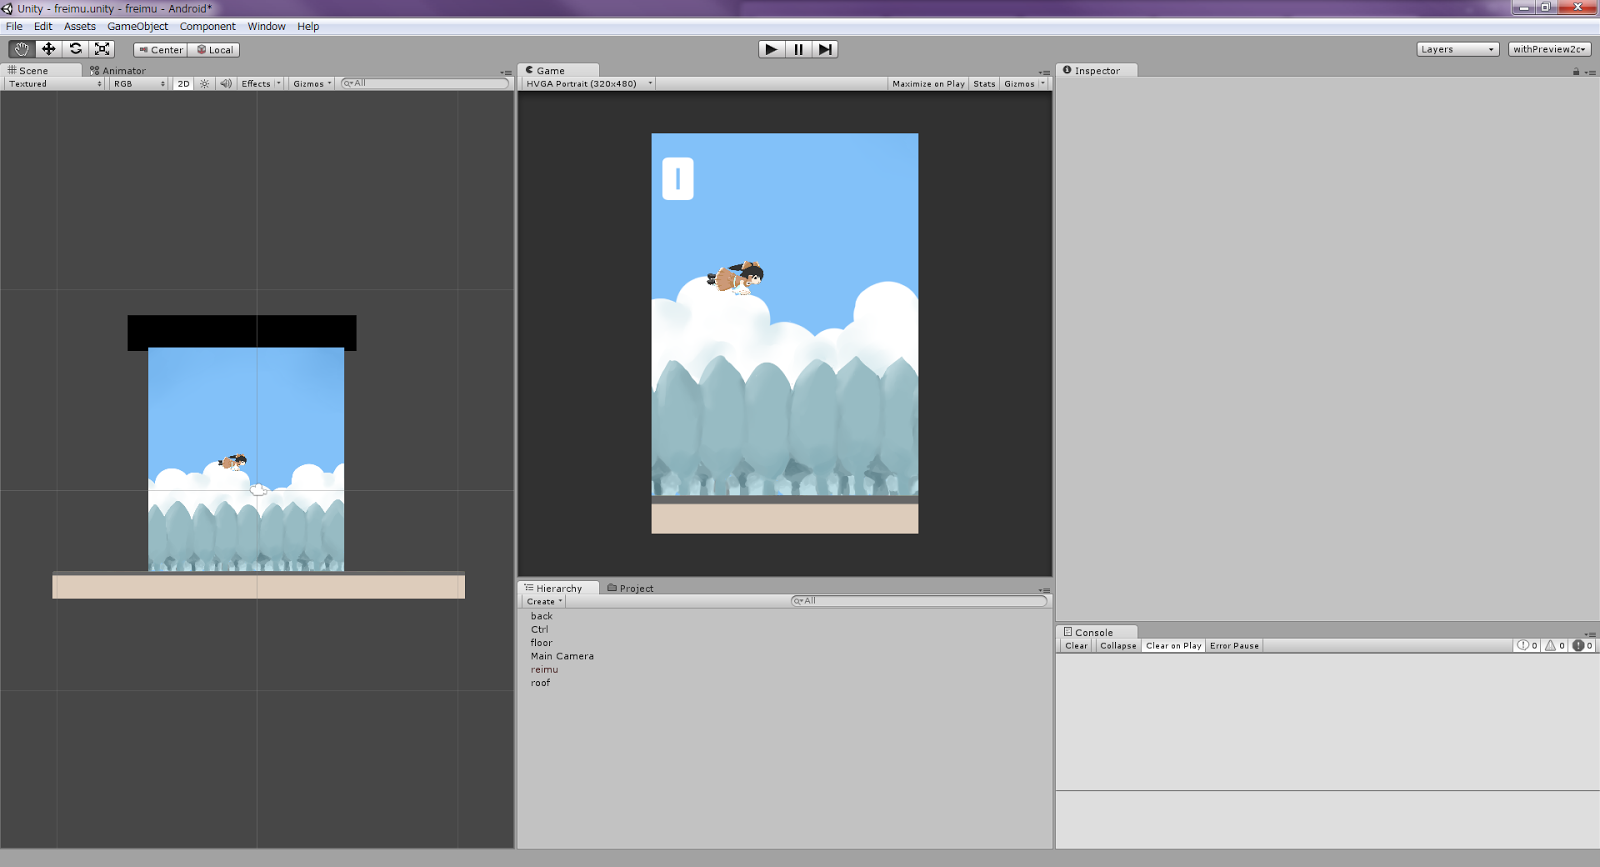Open the Edit menu

(43, 26)
